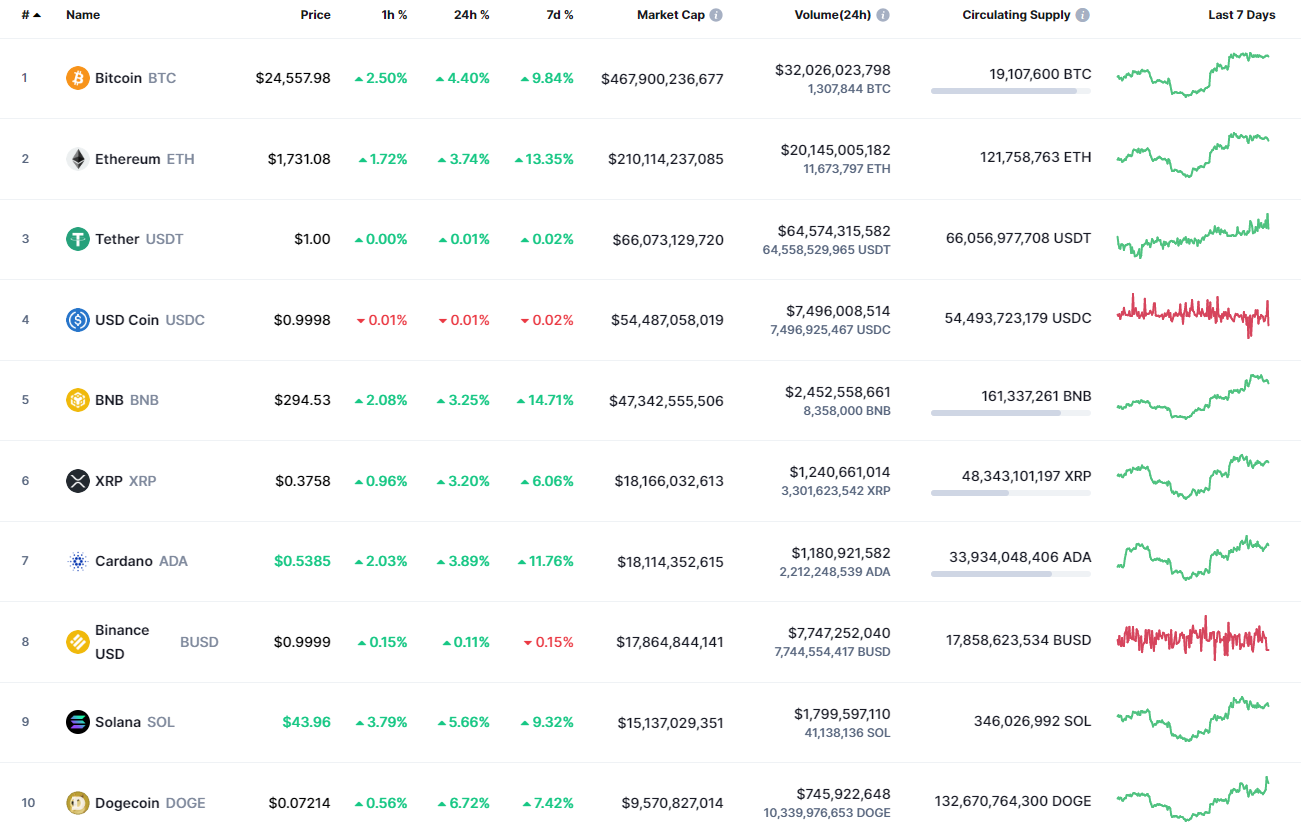Click Bitcoin's 7-day sparkline chart
The image size is (1301, 837).
pos(1193,77)
